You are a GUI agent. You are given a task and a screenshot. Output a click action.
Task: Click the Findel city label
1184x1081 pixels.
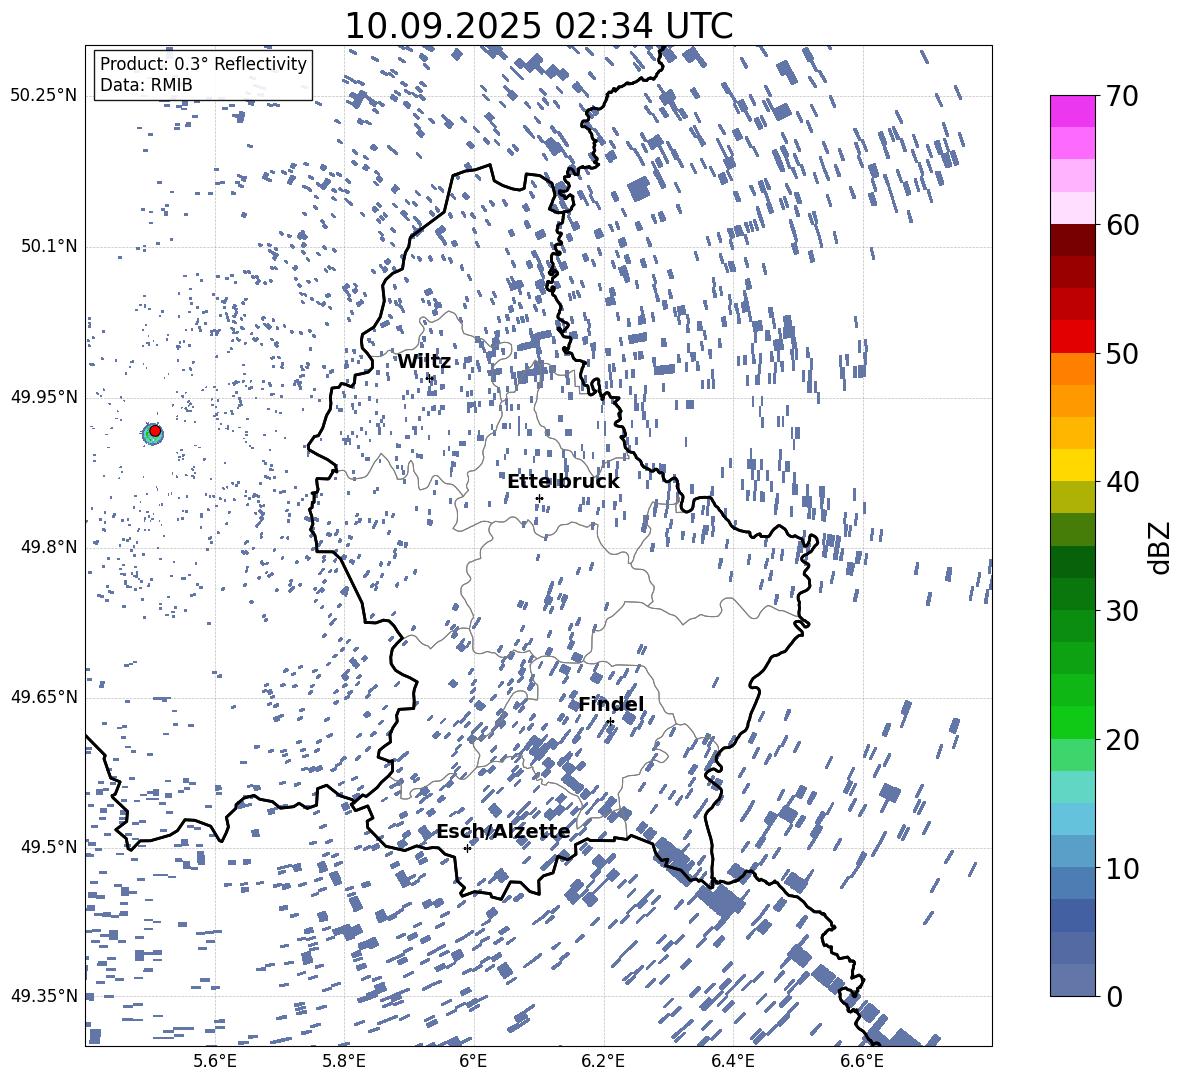pos(611,704)
